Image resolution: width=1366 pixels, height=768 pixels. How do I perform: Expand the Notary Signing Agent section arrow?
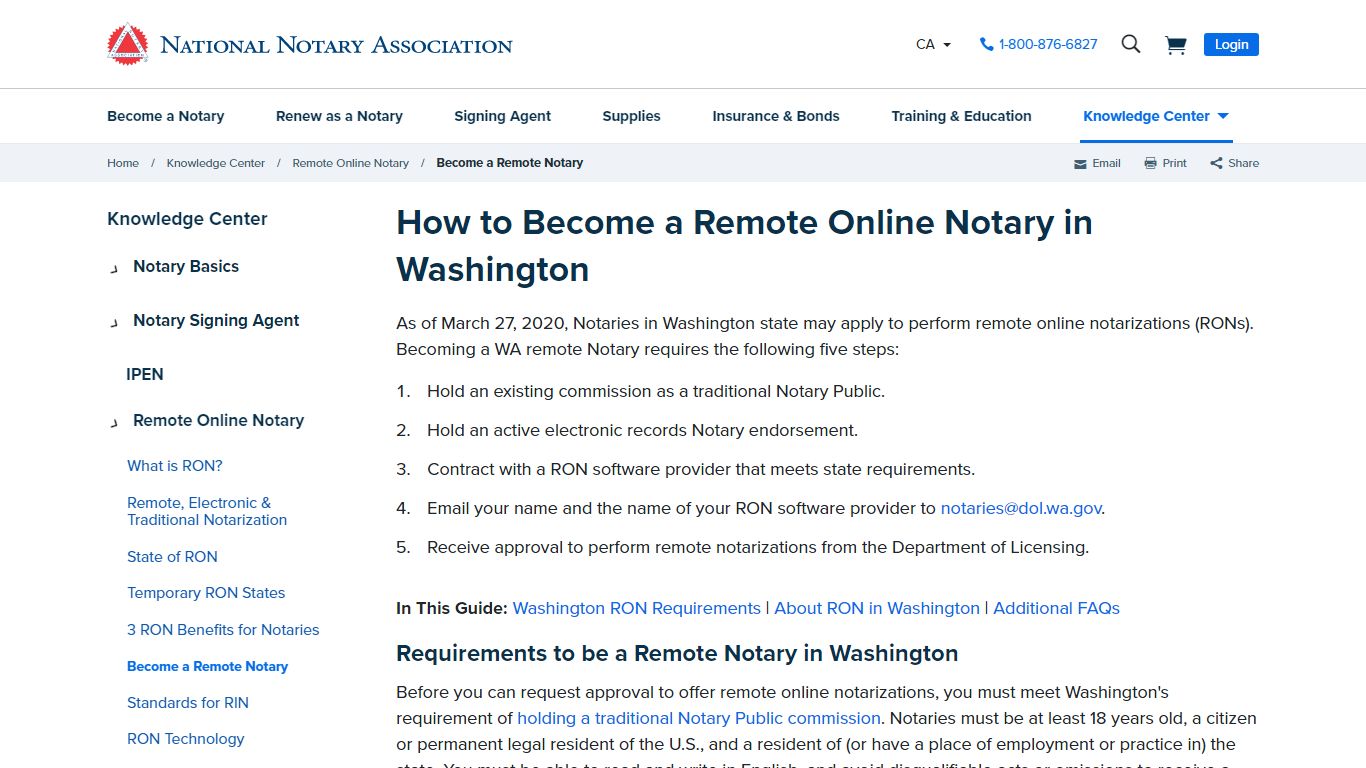tap(114, 322)
